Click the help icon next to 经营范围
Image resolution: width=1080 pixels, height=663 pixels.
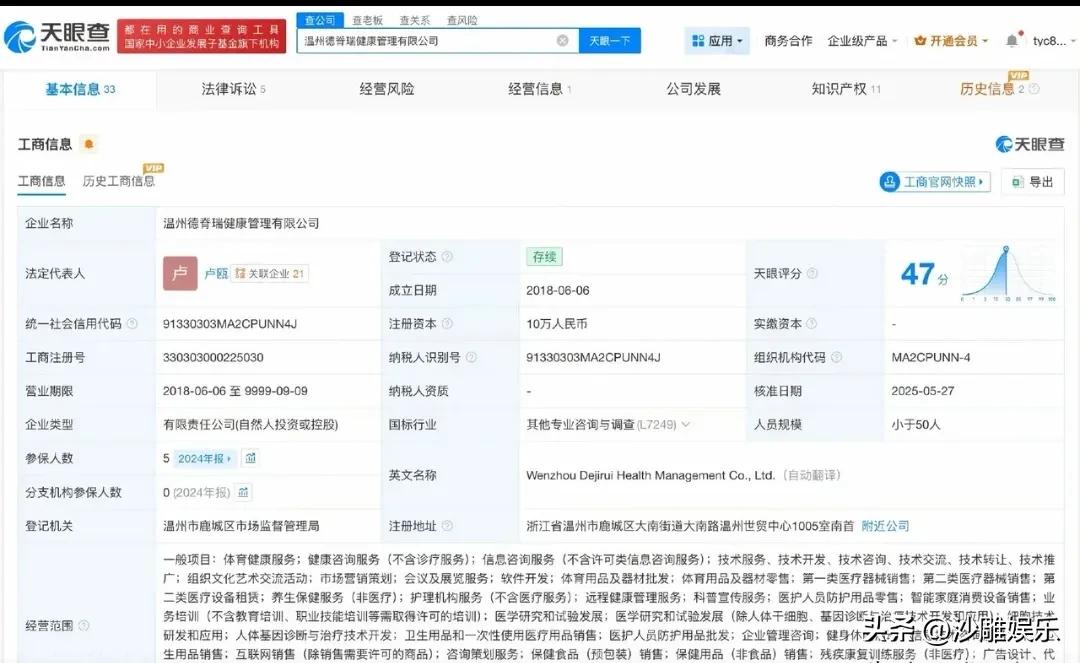pyautogui.click(x=84, y=626)
